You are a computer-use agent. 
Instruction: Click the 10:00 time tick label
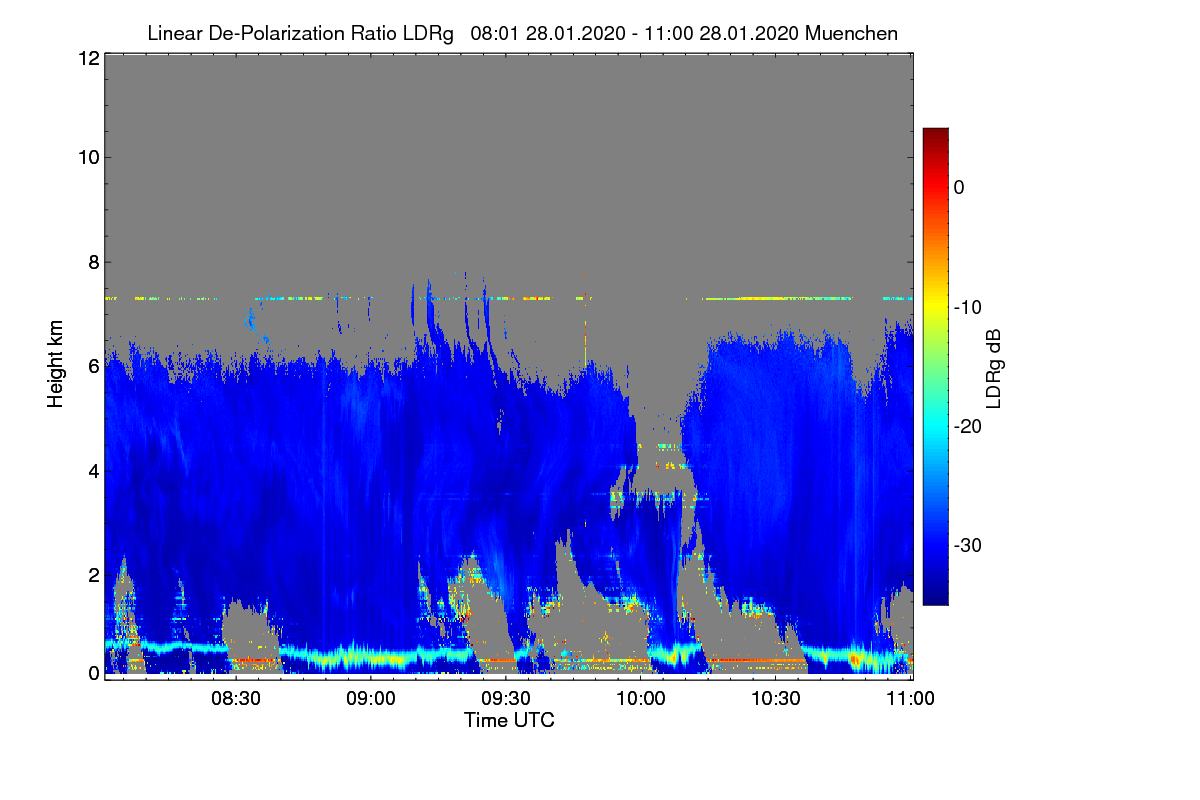pyautogui.click(x=641, y=698)
